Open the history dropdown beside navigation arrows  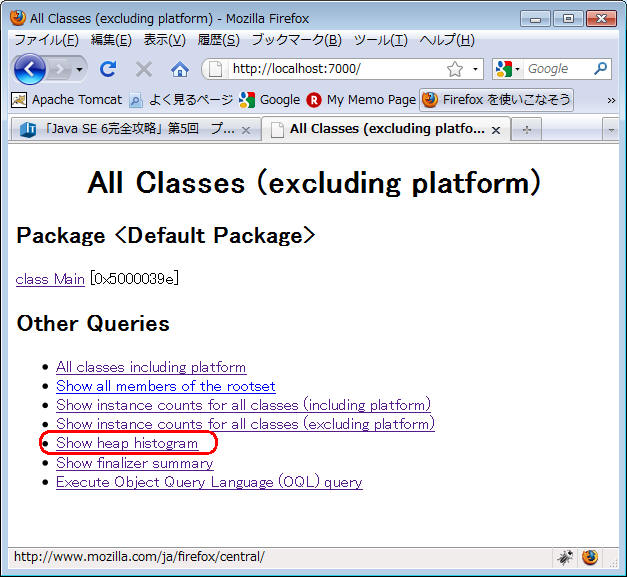click(x=81, y=69)
